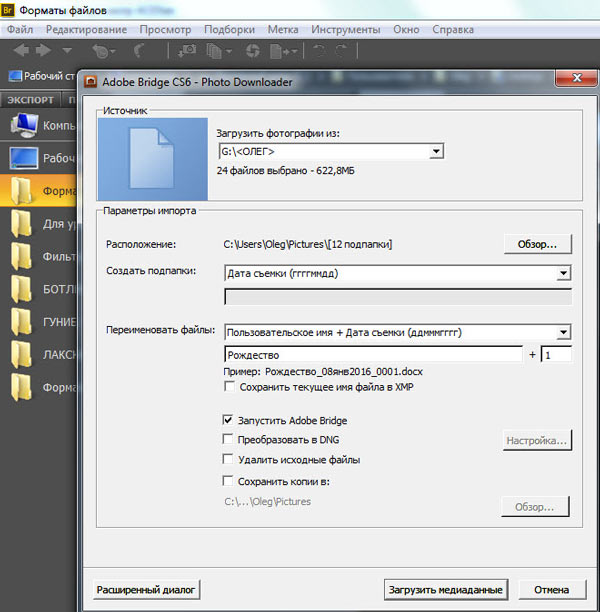Enable the Сохранить текущее имя файла в XMP checkbox
This screenshot has height=612, width=600.
[x=230, y=387]
